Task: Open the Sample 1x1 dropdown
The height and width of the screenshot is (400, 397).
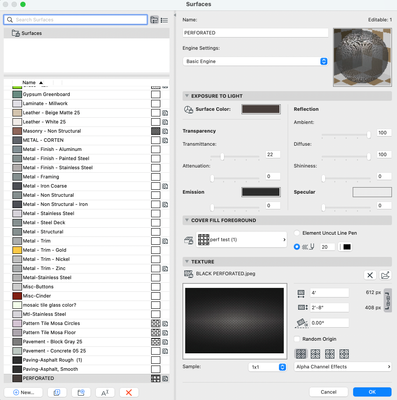Action: (x=267, y=367)
